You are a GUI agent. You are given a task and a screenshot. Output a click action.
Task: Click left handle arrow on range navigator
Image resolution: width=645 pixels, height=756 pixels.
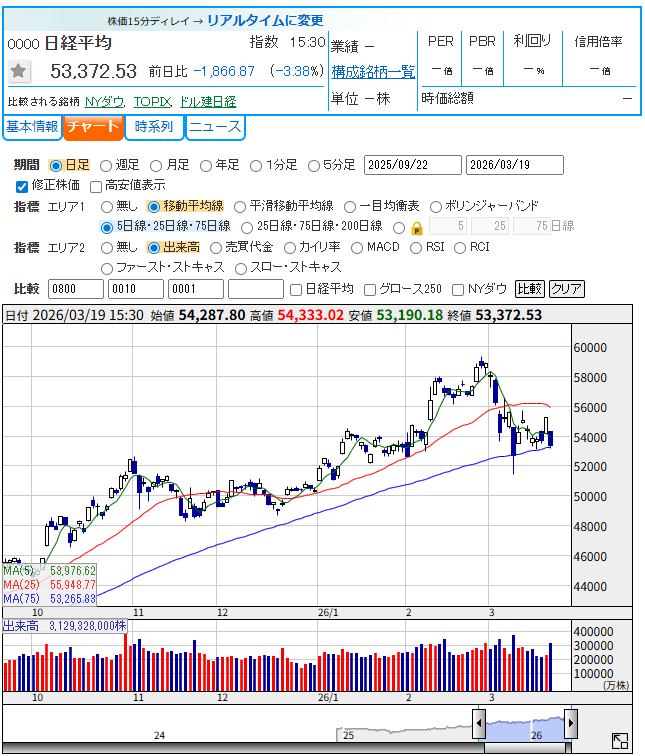point(479,723)
